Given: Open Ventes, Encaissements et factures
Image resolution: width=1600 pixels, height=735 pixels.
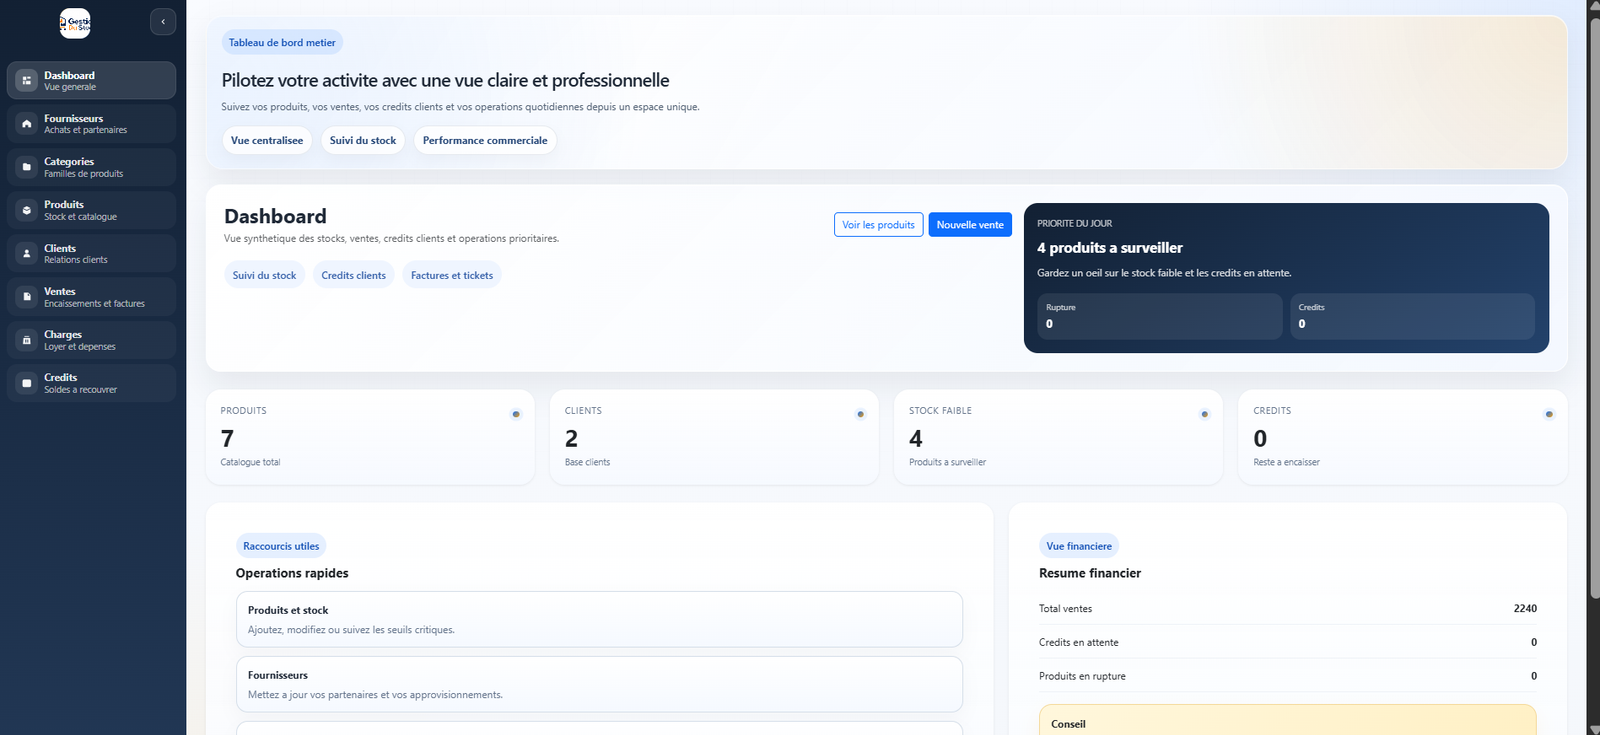Looking at the screenshot, I should [x=91, y=297].
